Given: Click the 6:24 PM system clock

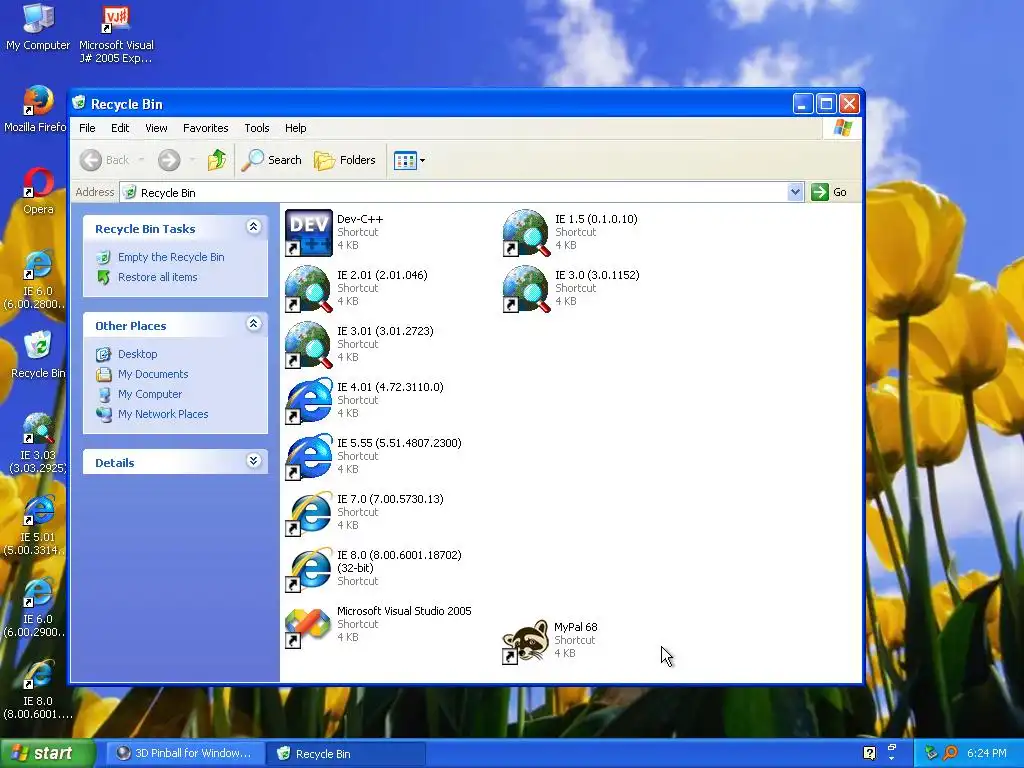Looking at the screenshot, I should [987, 753].
